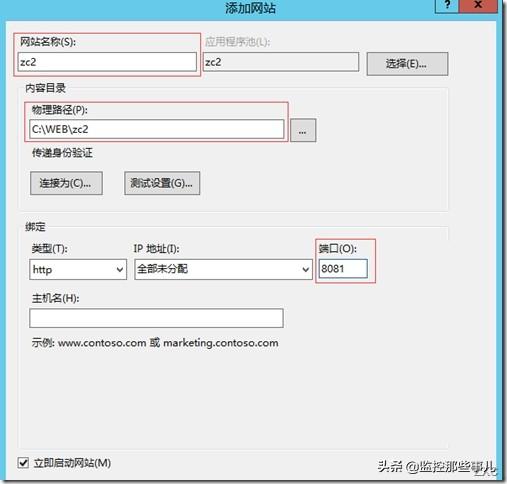The height and width of the screenshot is (484, 507).
Task: Open the 类型 http dropdown
Action: (x=78, y=269)
